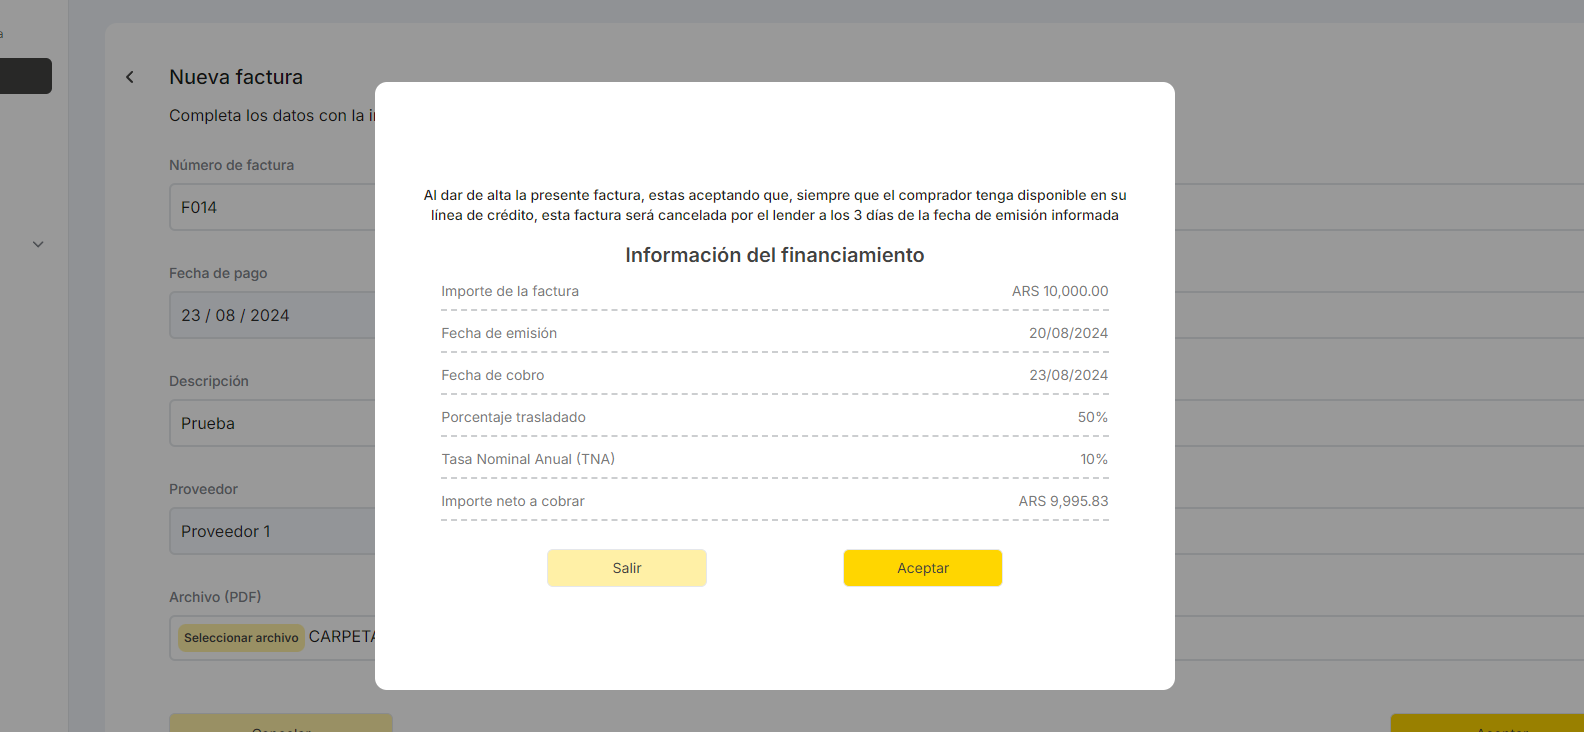Click Salir in the financing dialog

pos(626,568)
